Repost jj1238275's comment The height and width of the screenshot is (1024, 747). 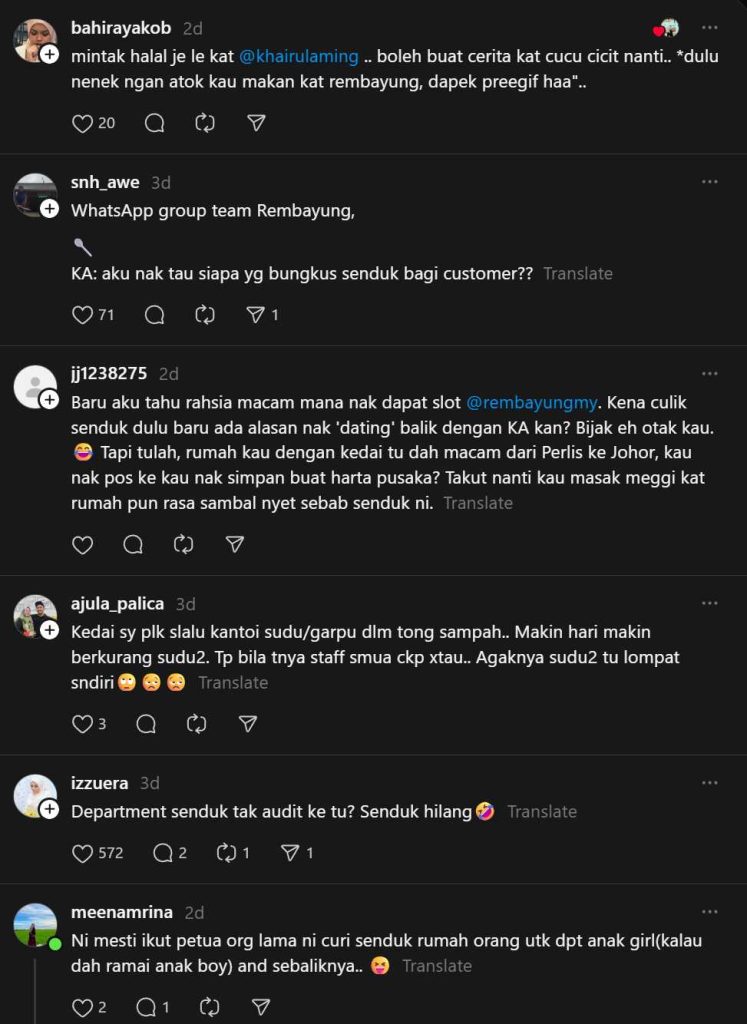point(183,544)
